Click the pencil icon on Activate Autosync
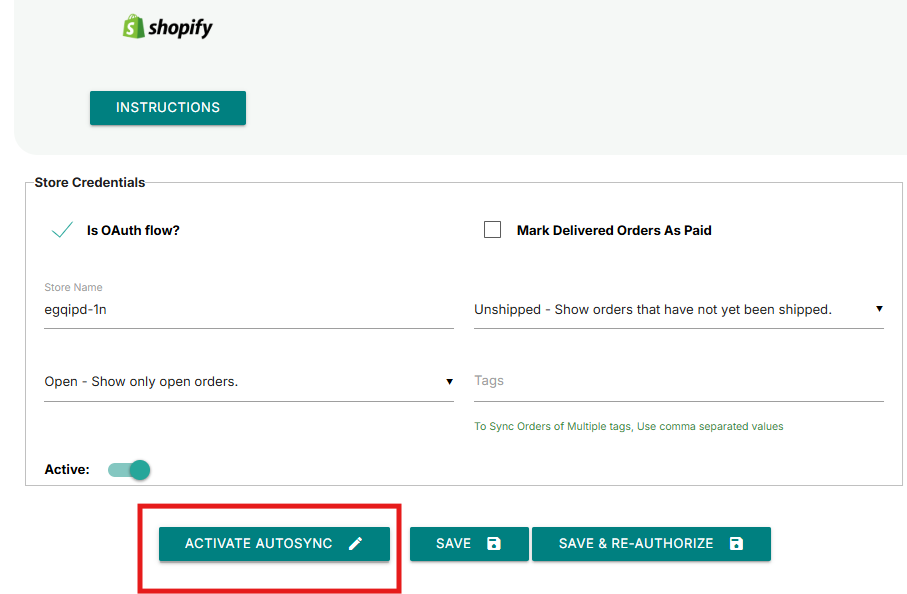This screenshot has height=594, width=907. point(356,544)
